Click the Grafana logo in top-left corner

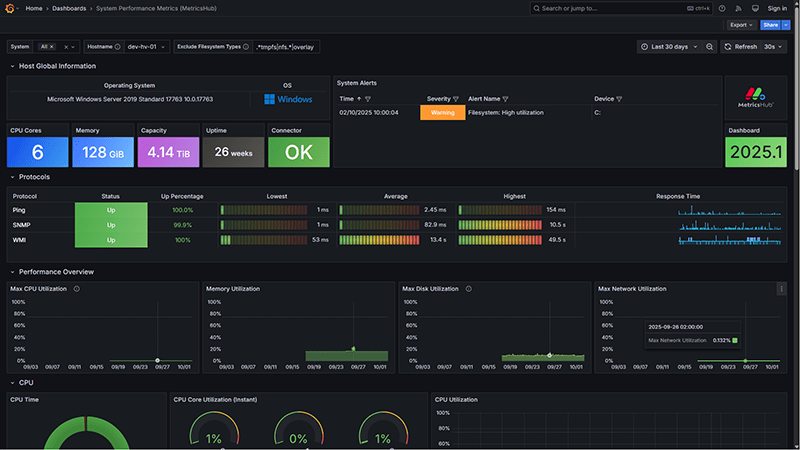point(11,8)
